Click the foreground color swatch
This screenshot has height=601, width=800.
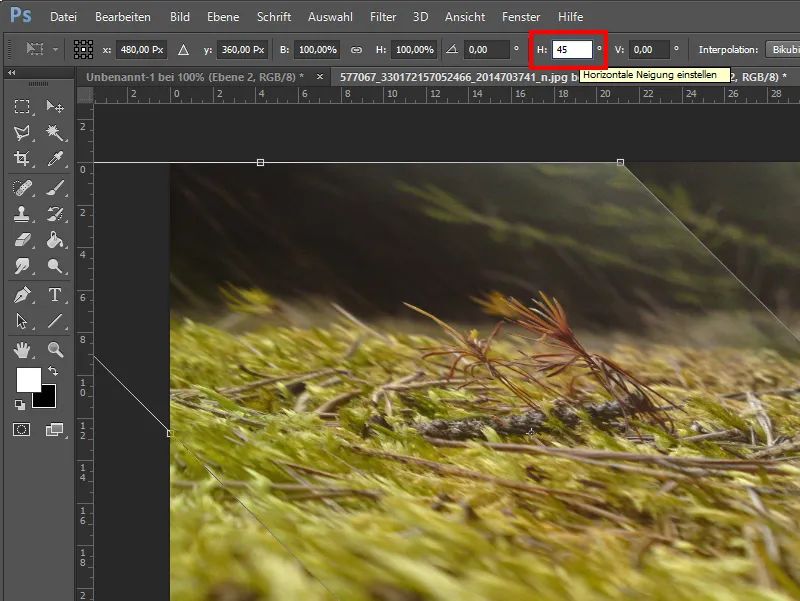[x=29, y=380]
